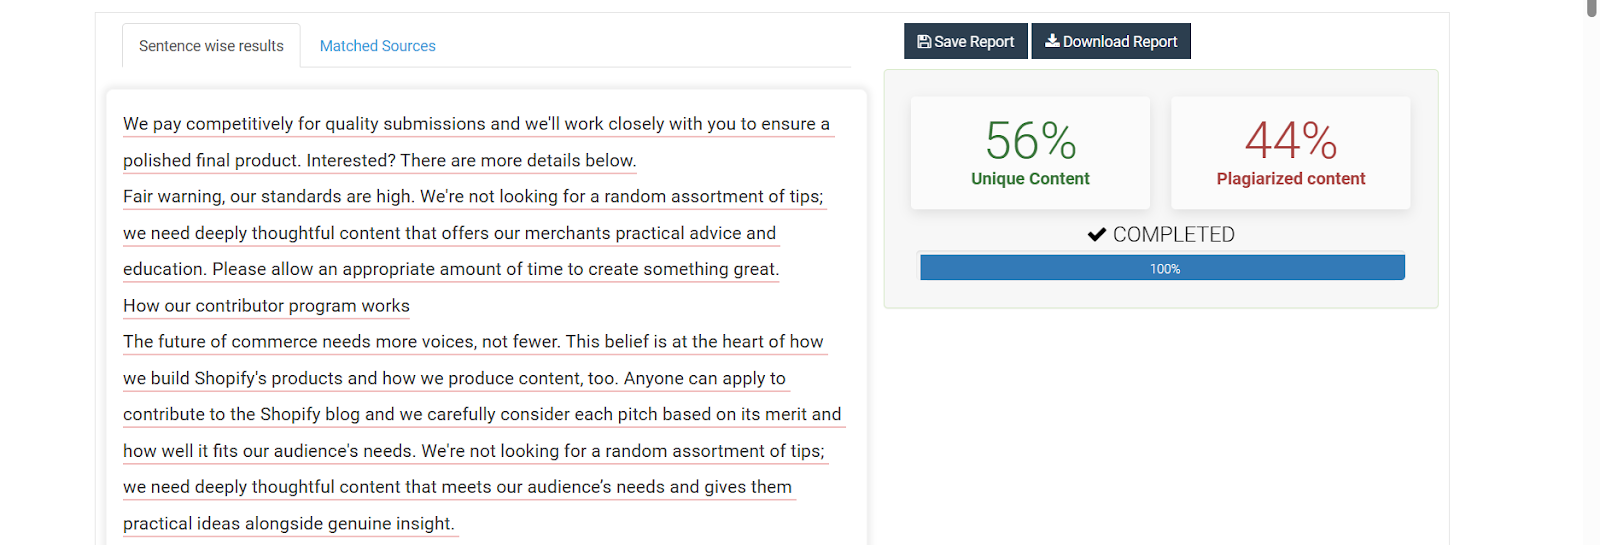The height and width of the screenshot is (545, 1600).
Task: Click the Save Report floppy disk icon
Action: pos(924,42)
